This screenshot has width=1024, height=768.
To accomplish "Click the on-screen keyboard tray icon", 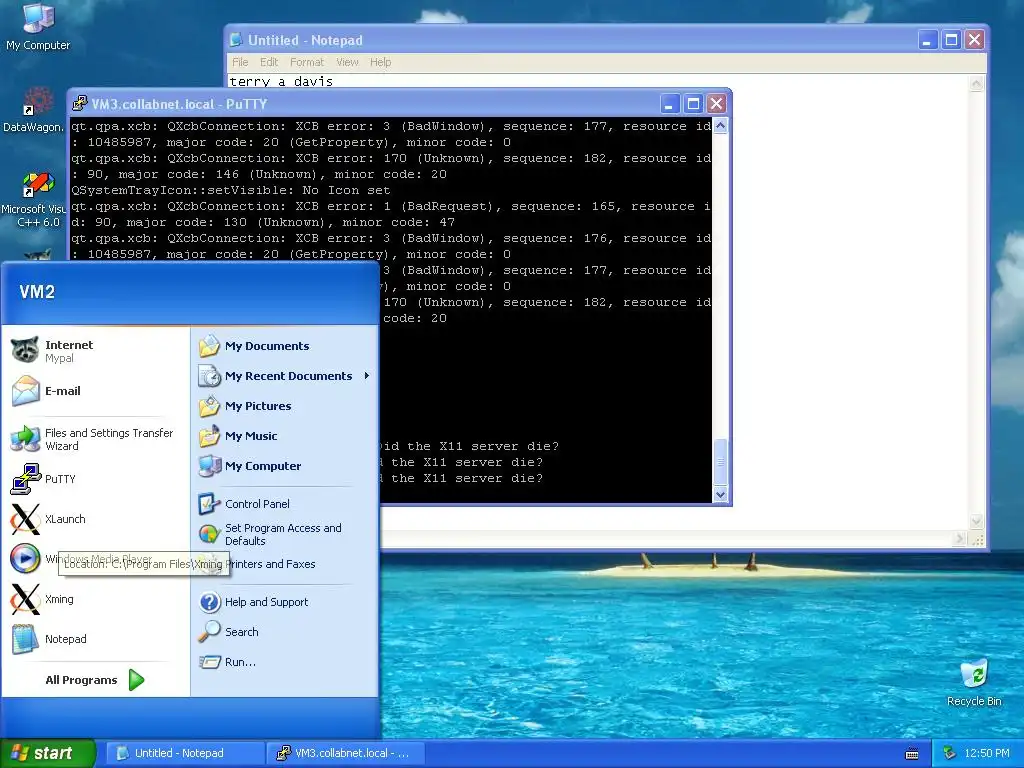I will click(912, 754).
